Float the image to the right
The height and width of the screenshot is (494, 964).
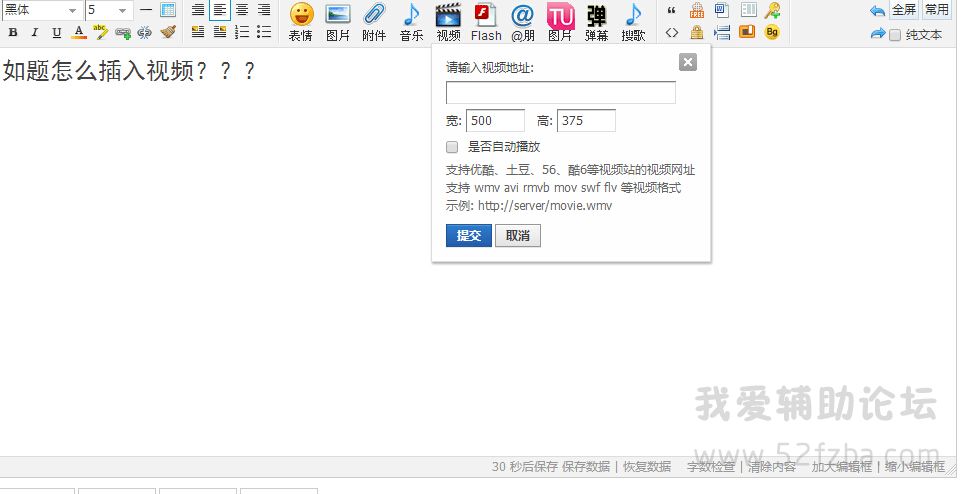[219, 32]
